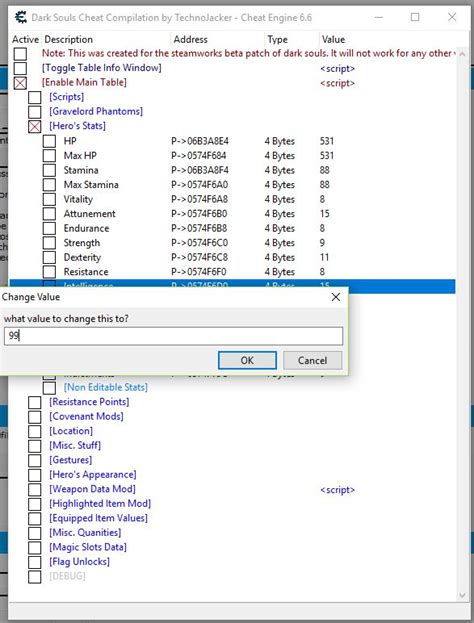
Task: Expand the Non Editable Stats group checkbox
Action: click(49, 387)
